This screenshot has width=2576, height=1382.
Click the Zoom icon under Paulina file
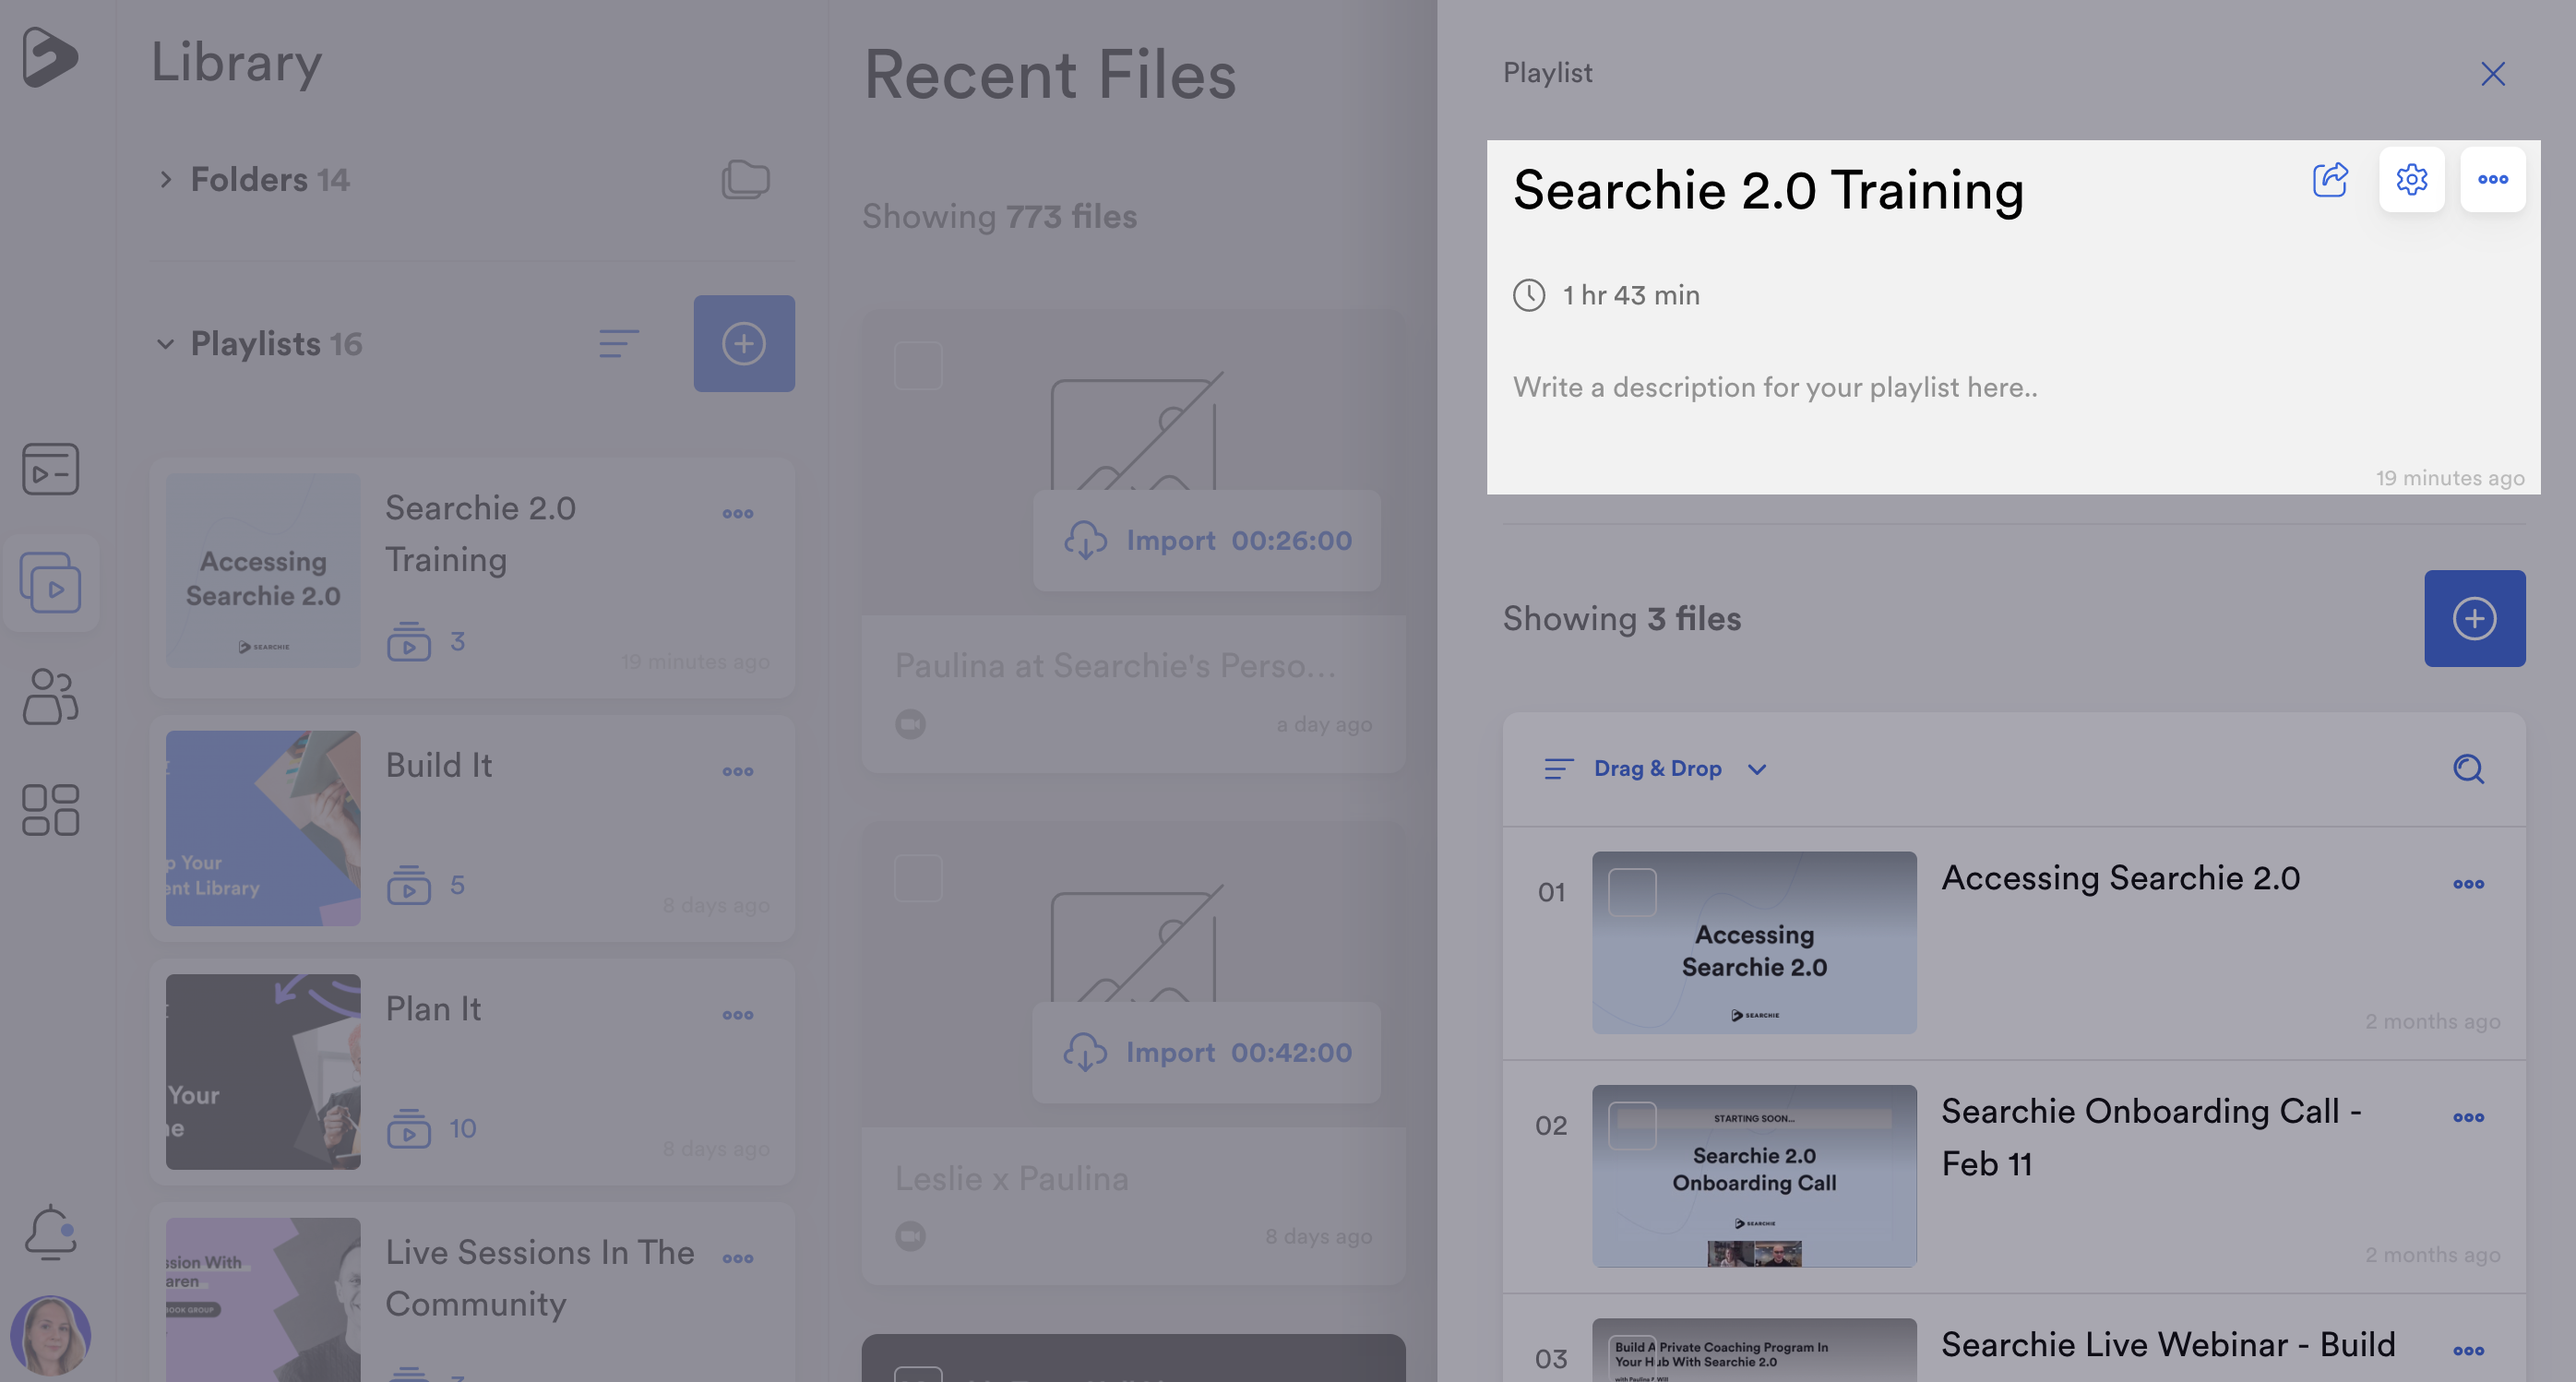[910, 724]
